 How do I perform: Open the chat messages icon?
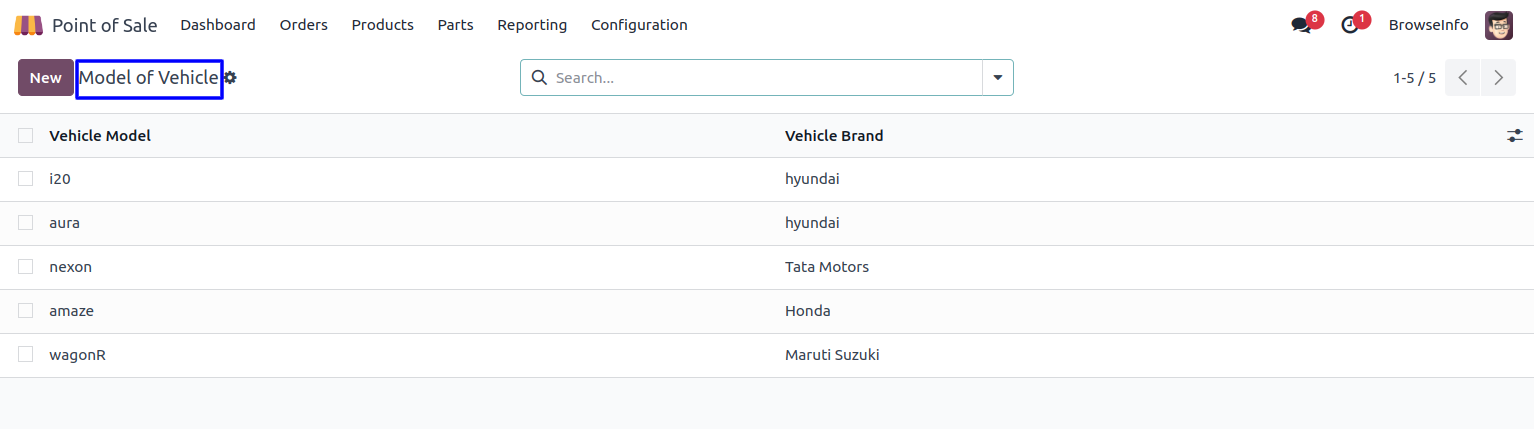pyautogui.click(x=1301, y=25)
